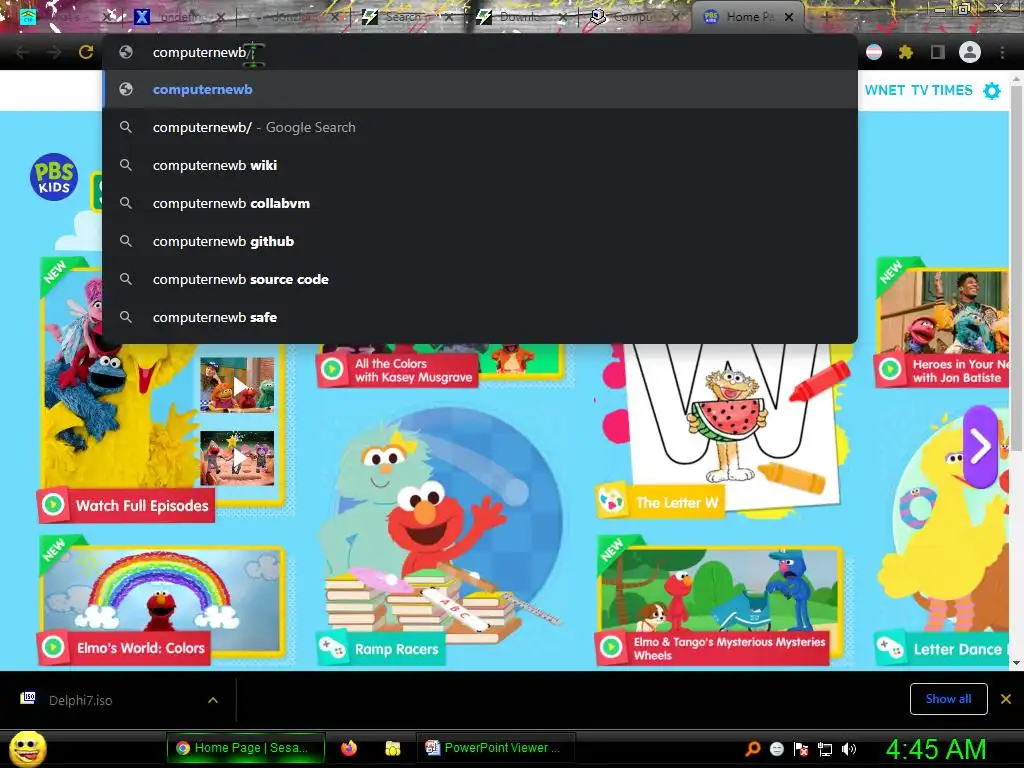
Task: Open the Chrome profile avatar
Action: 970,52
